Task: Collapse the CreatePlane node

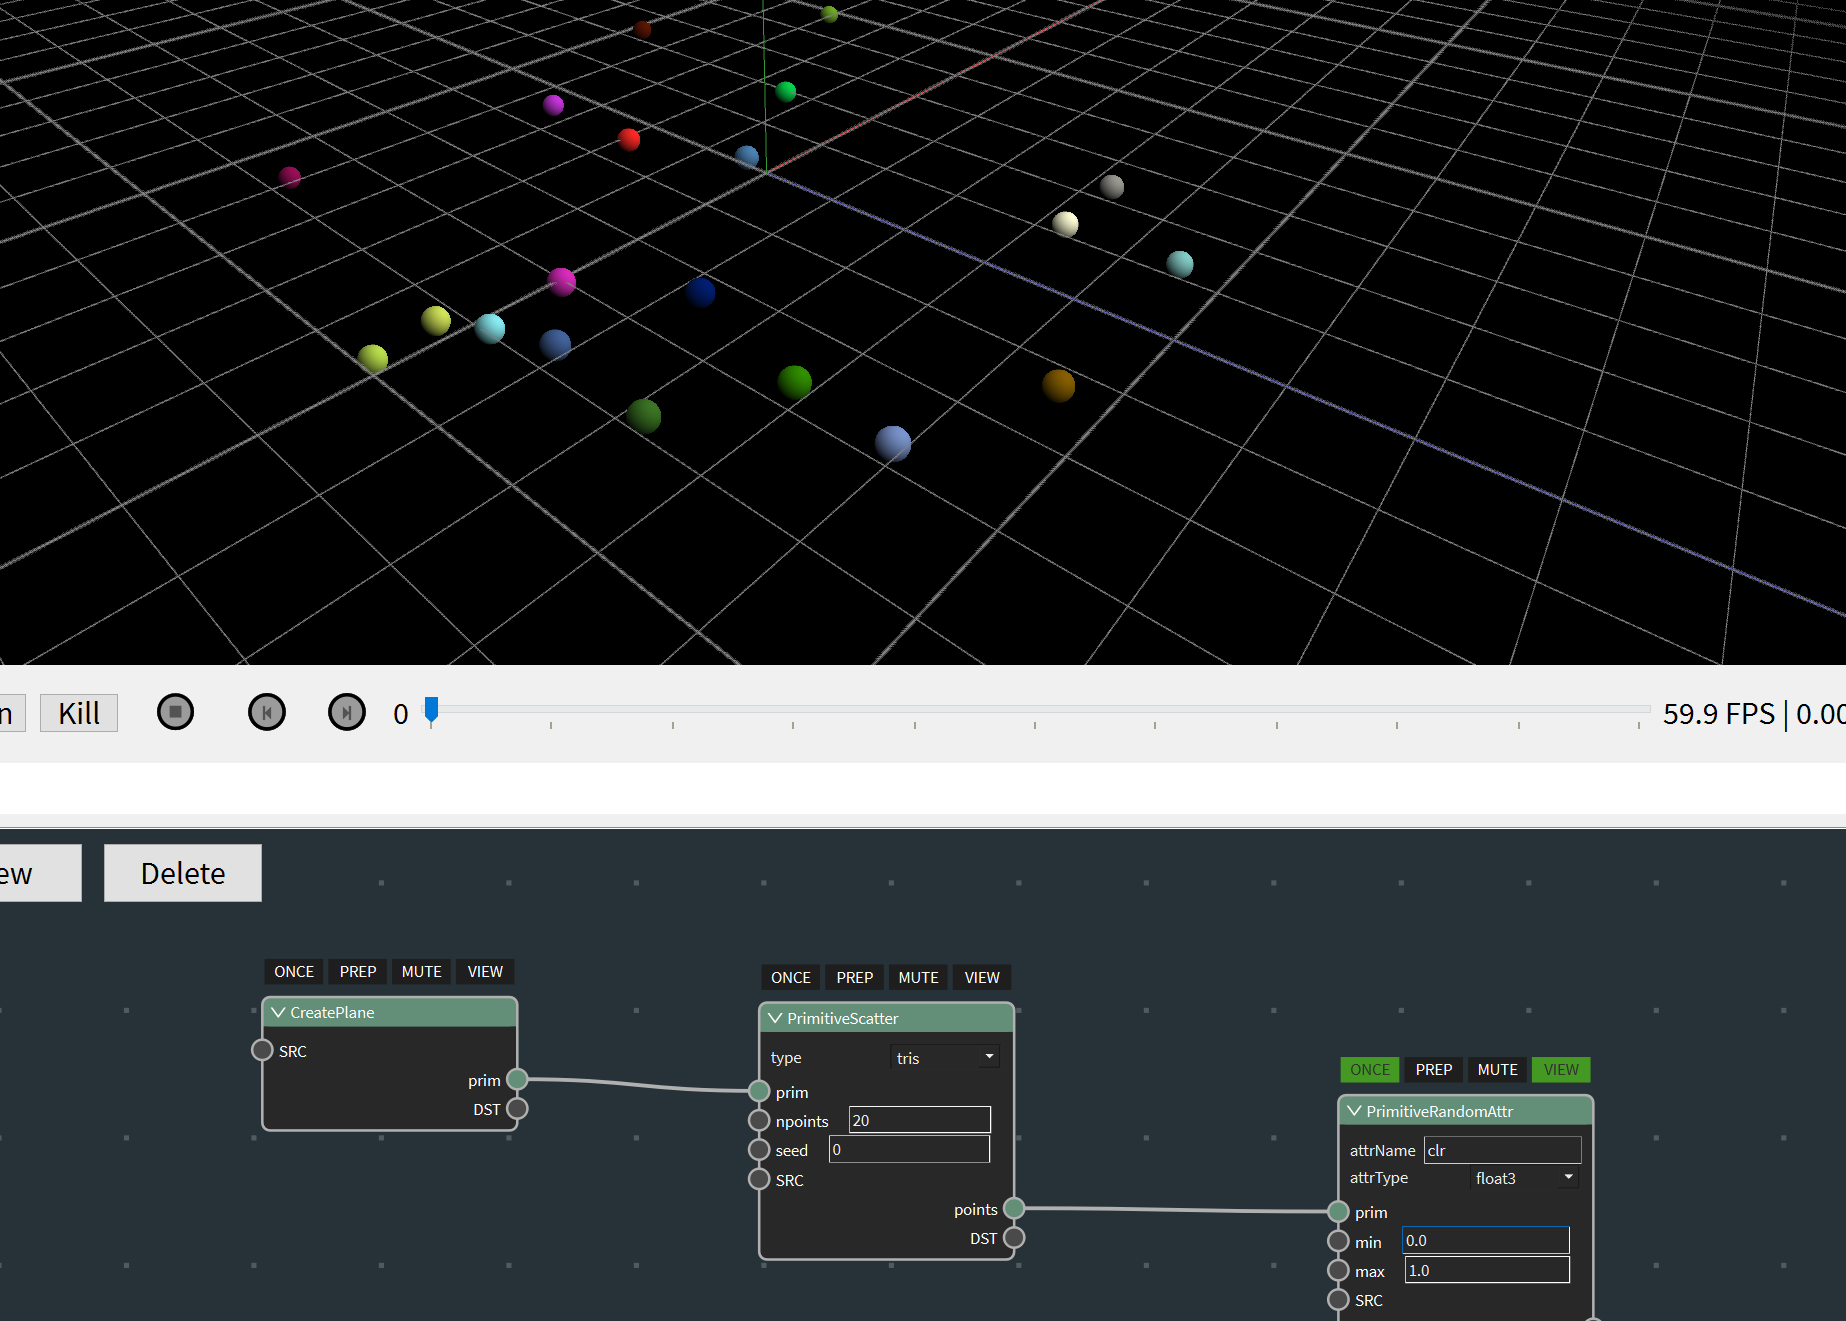Action: tap(278, 1012)
